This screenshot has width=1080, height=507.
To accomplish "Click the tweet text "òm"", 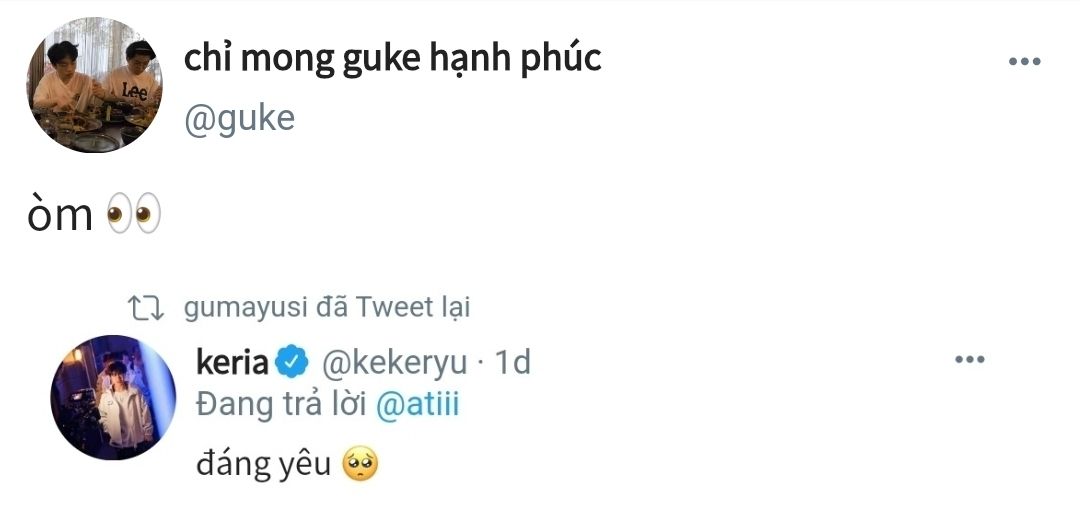I will point(60,215).
